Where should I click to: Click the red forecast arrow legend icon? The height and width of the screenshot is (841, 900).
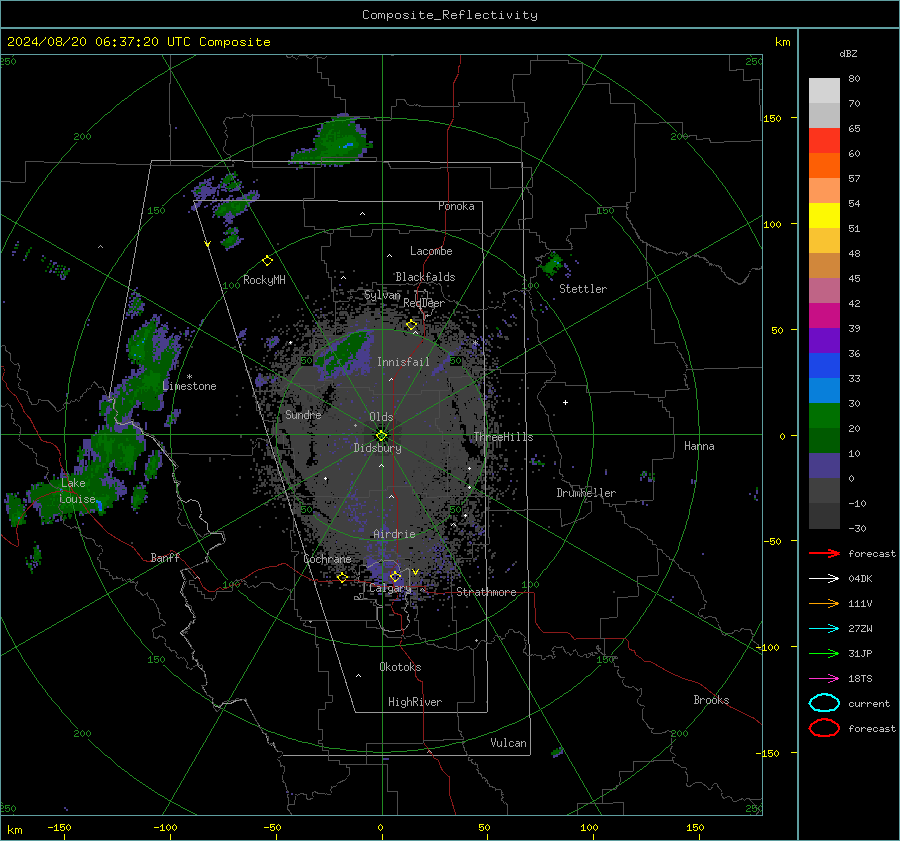824,553
